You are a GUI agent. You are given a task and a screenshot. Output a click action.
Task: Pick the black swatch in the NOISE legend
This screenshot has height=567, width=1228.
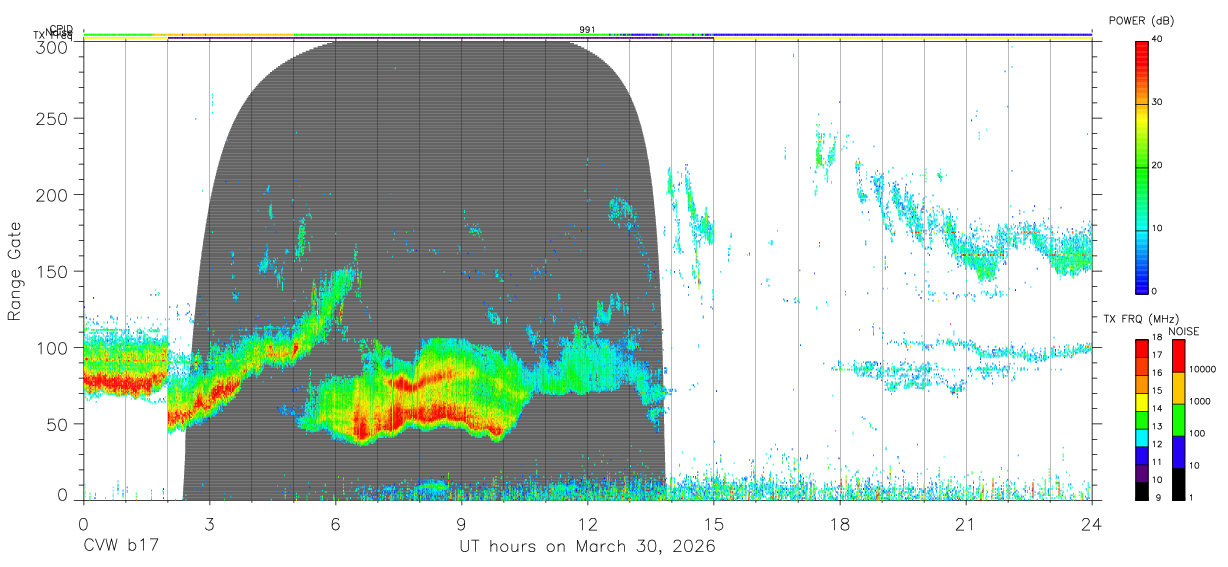tap(1178, 483)
